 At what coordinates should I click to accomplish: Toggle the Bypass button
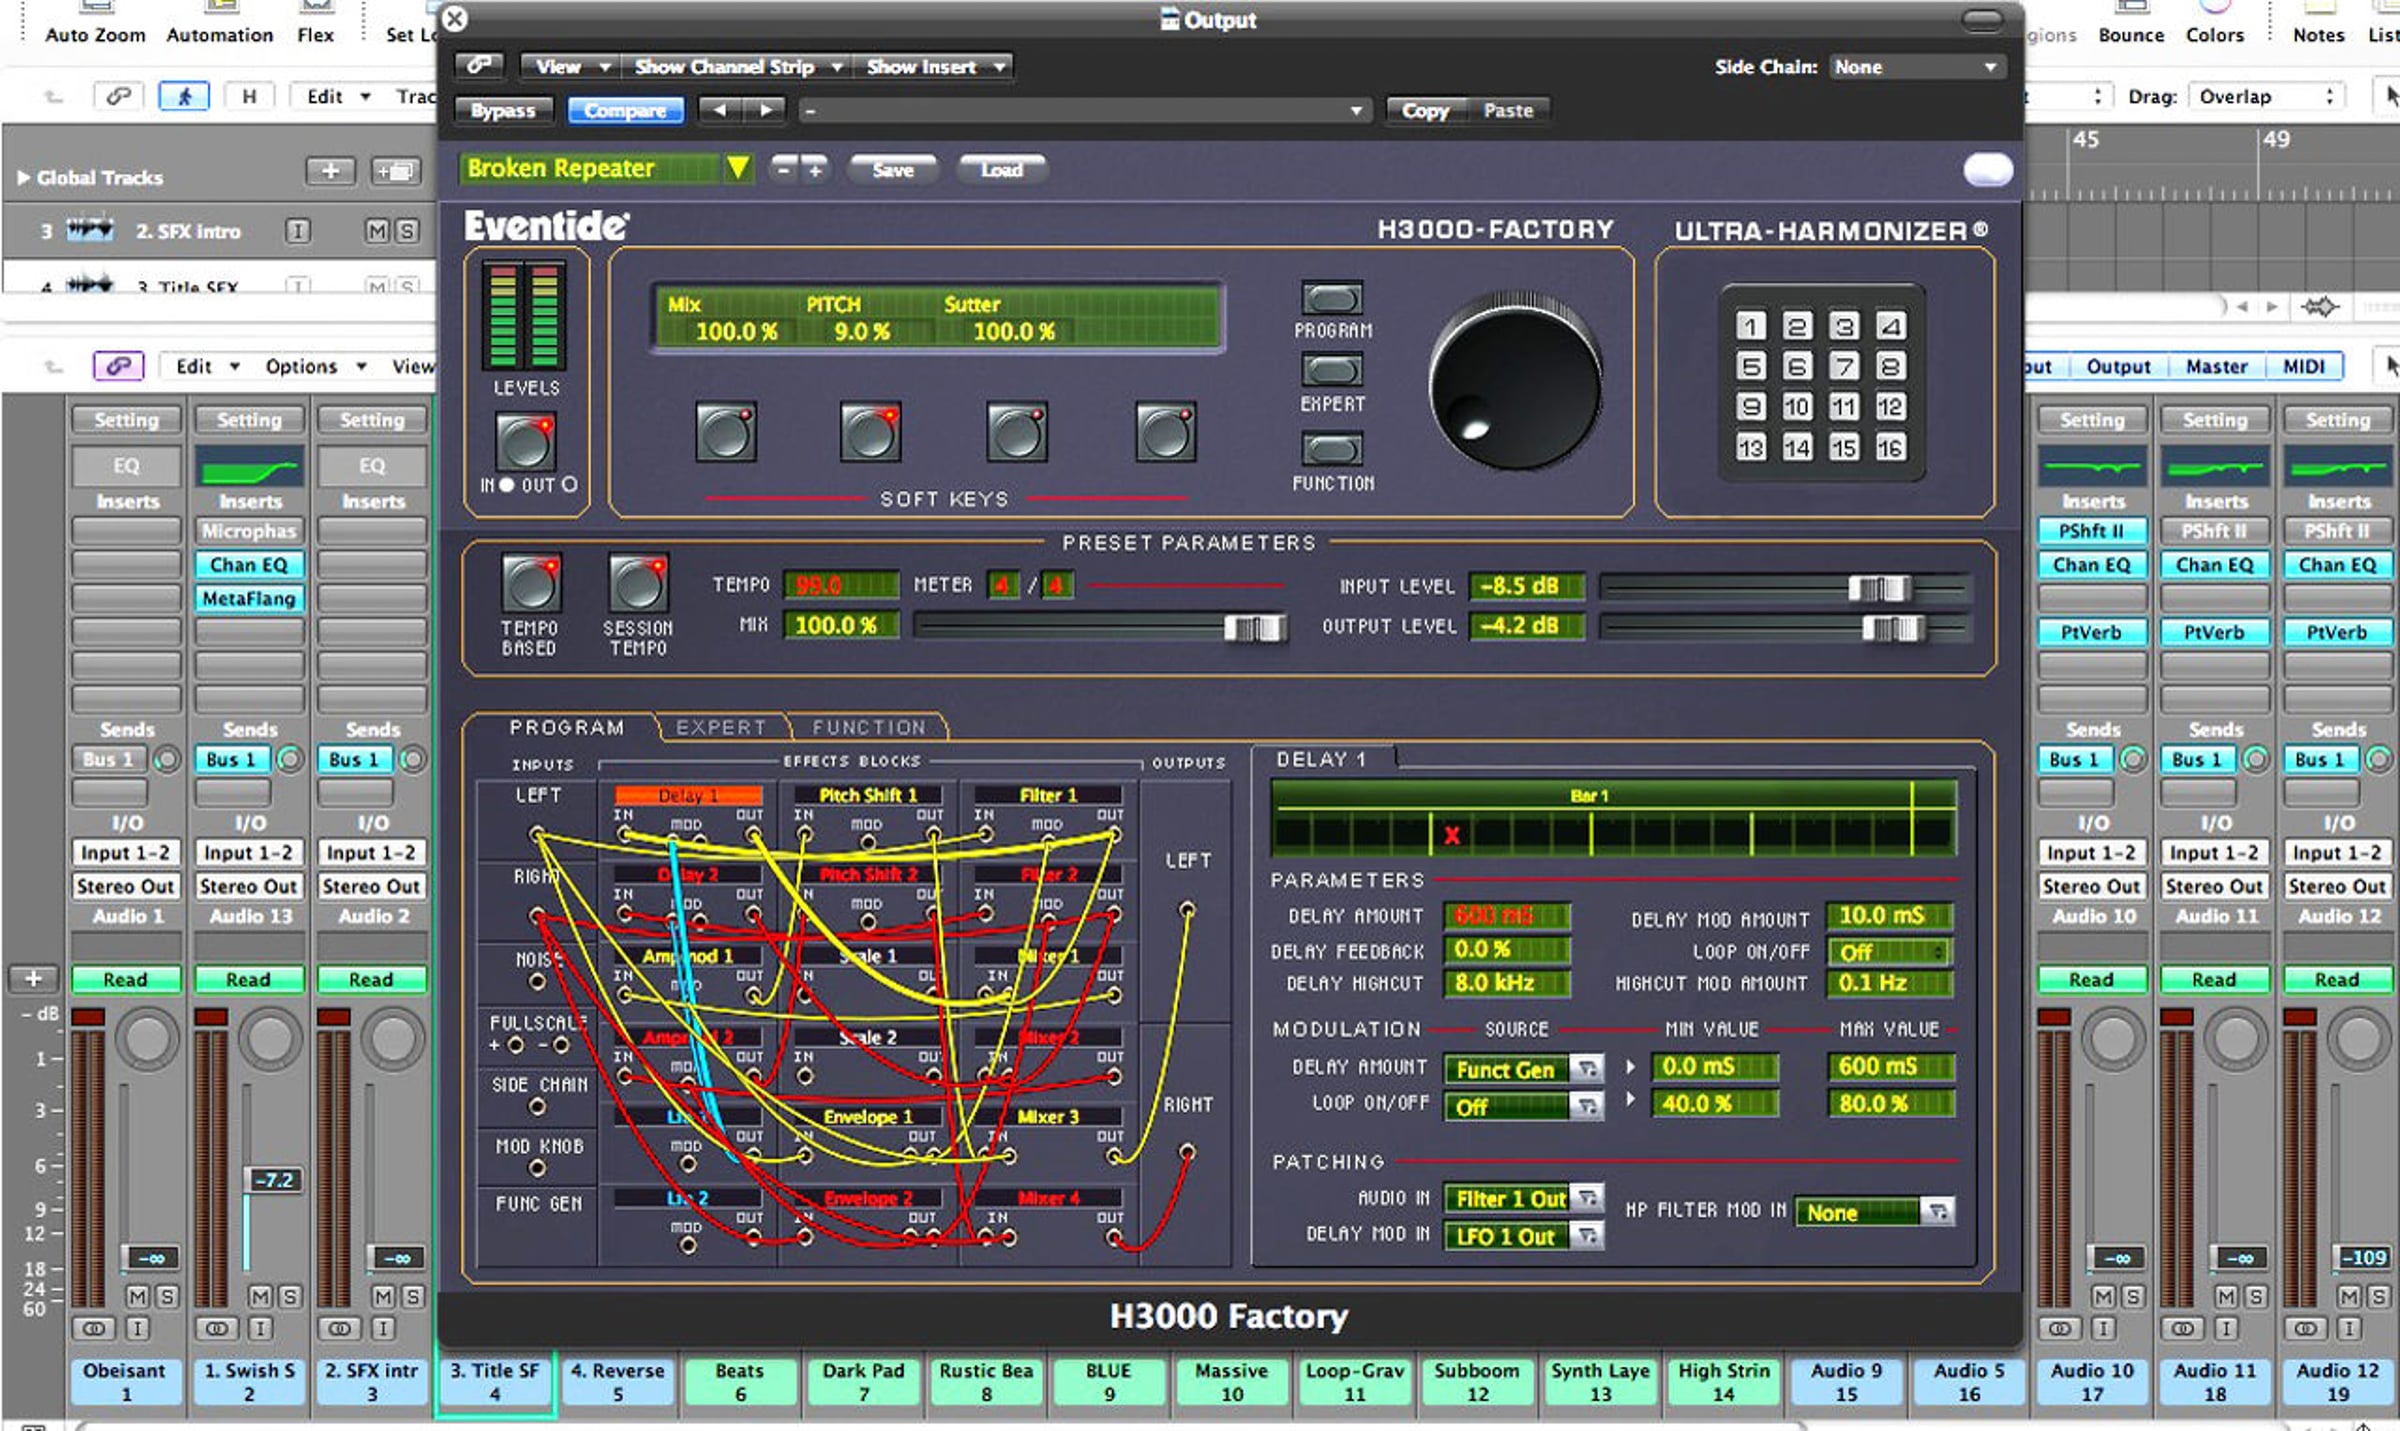(503, 110)
